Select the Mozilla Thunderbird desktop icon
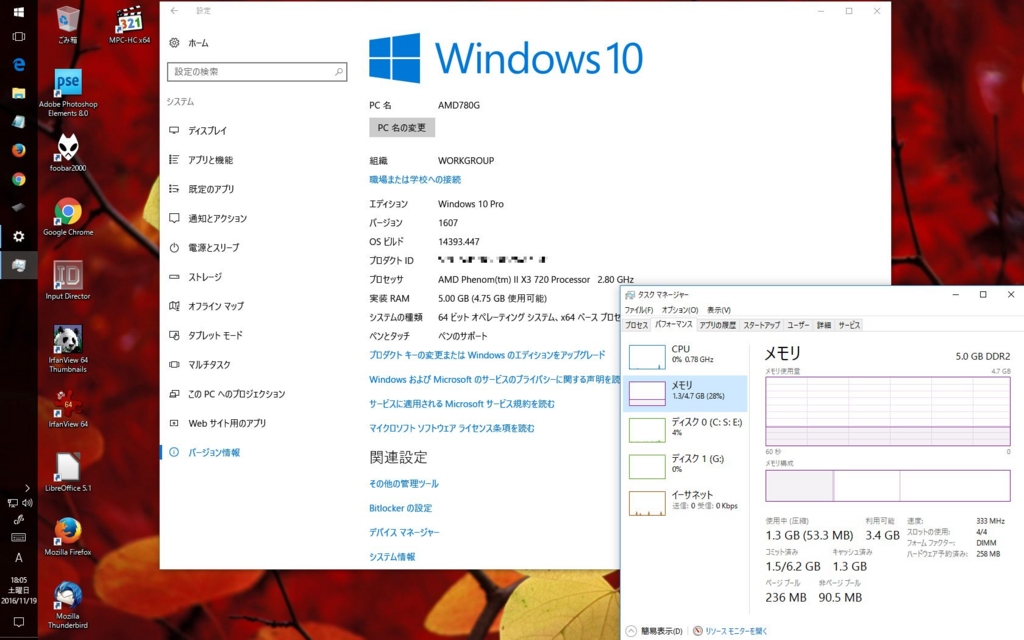This screenshot has height=640, width=1024. (x=68, y=605)
